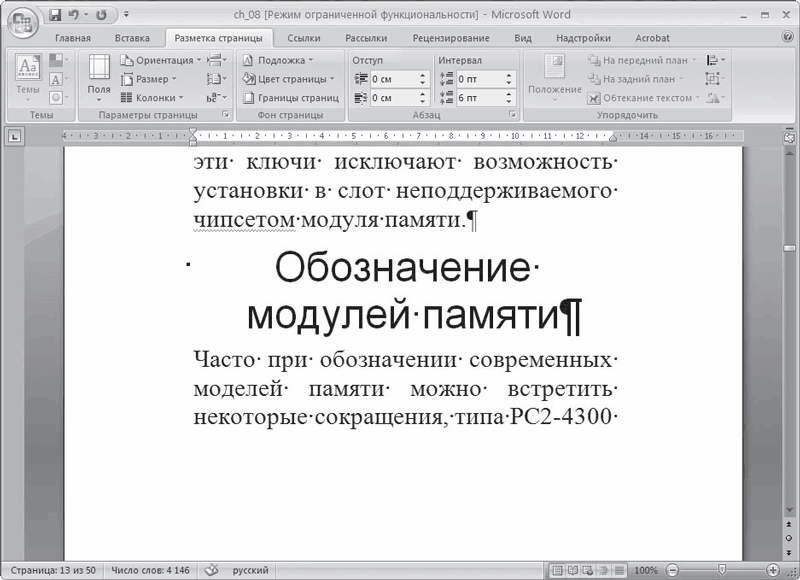Click На передний план button
This screenshot has width=800, height=580.
[x=642, y=60]
